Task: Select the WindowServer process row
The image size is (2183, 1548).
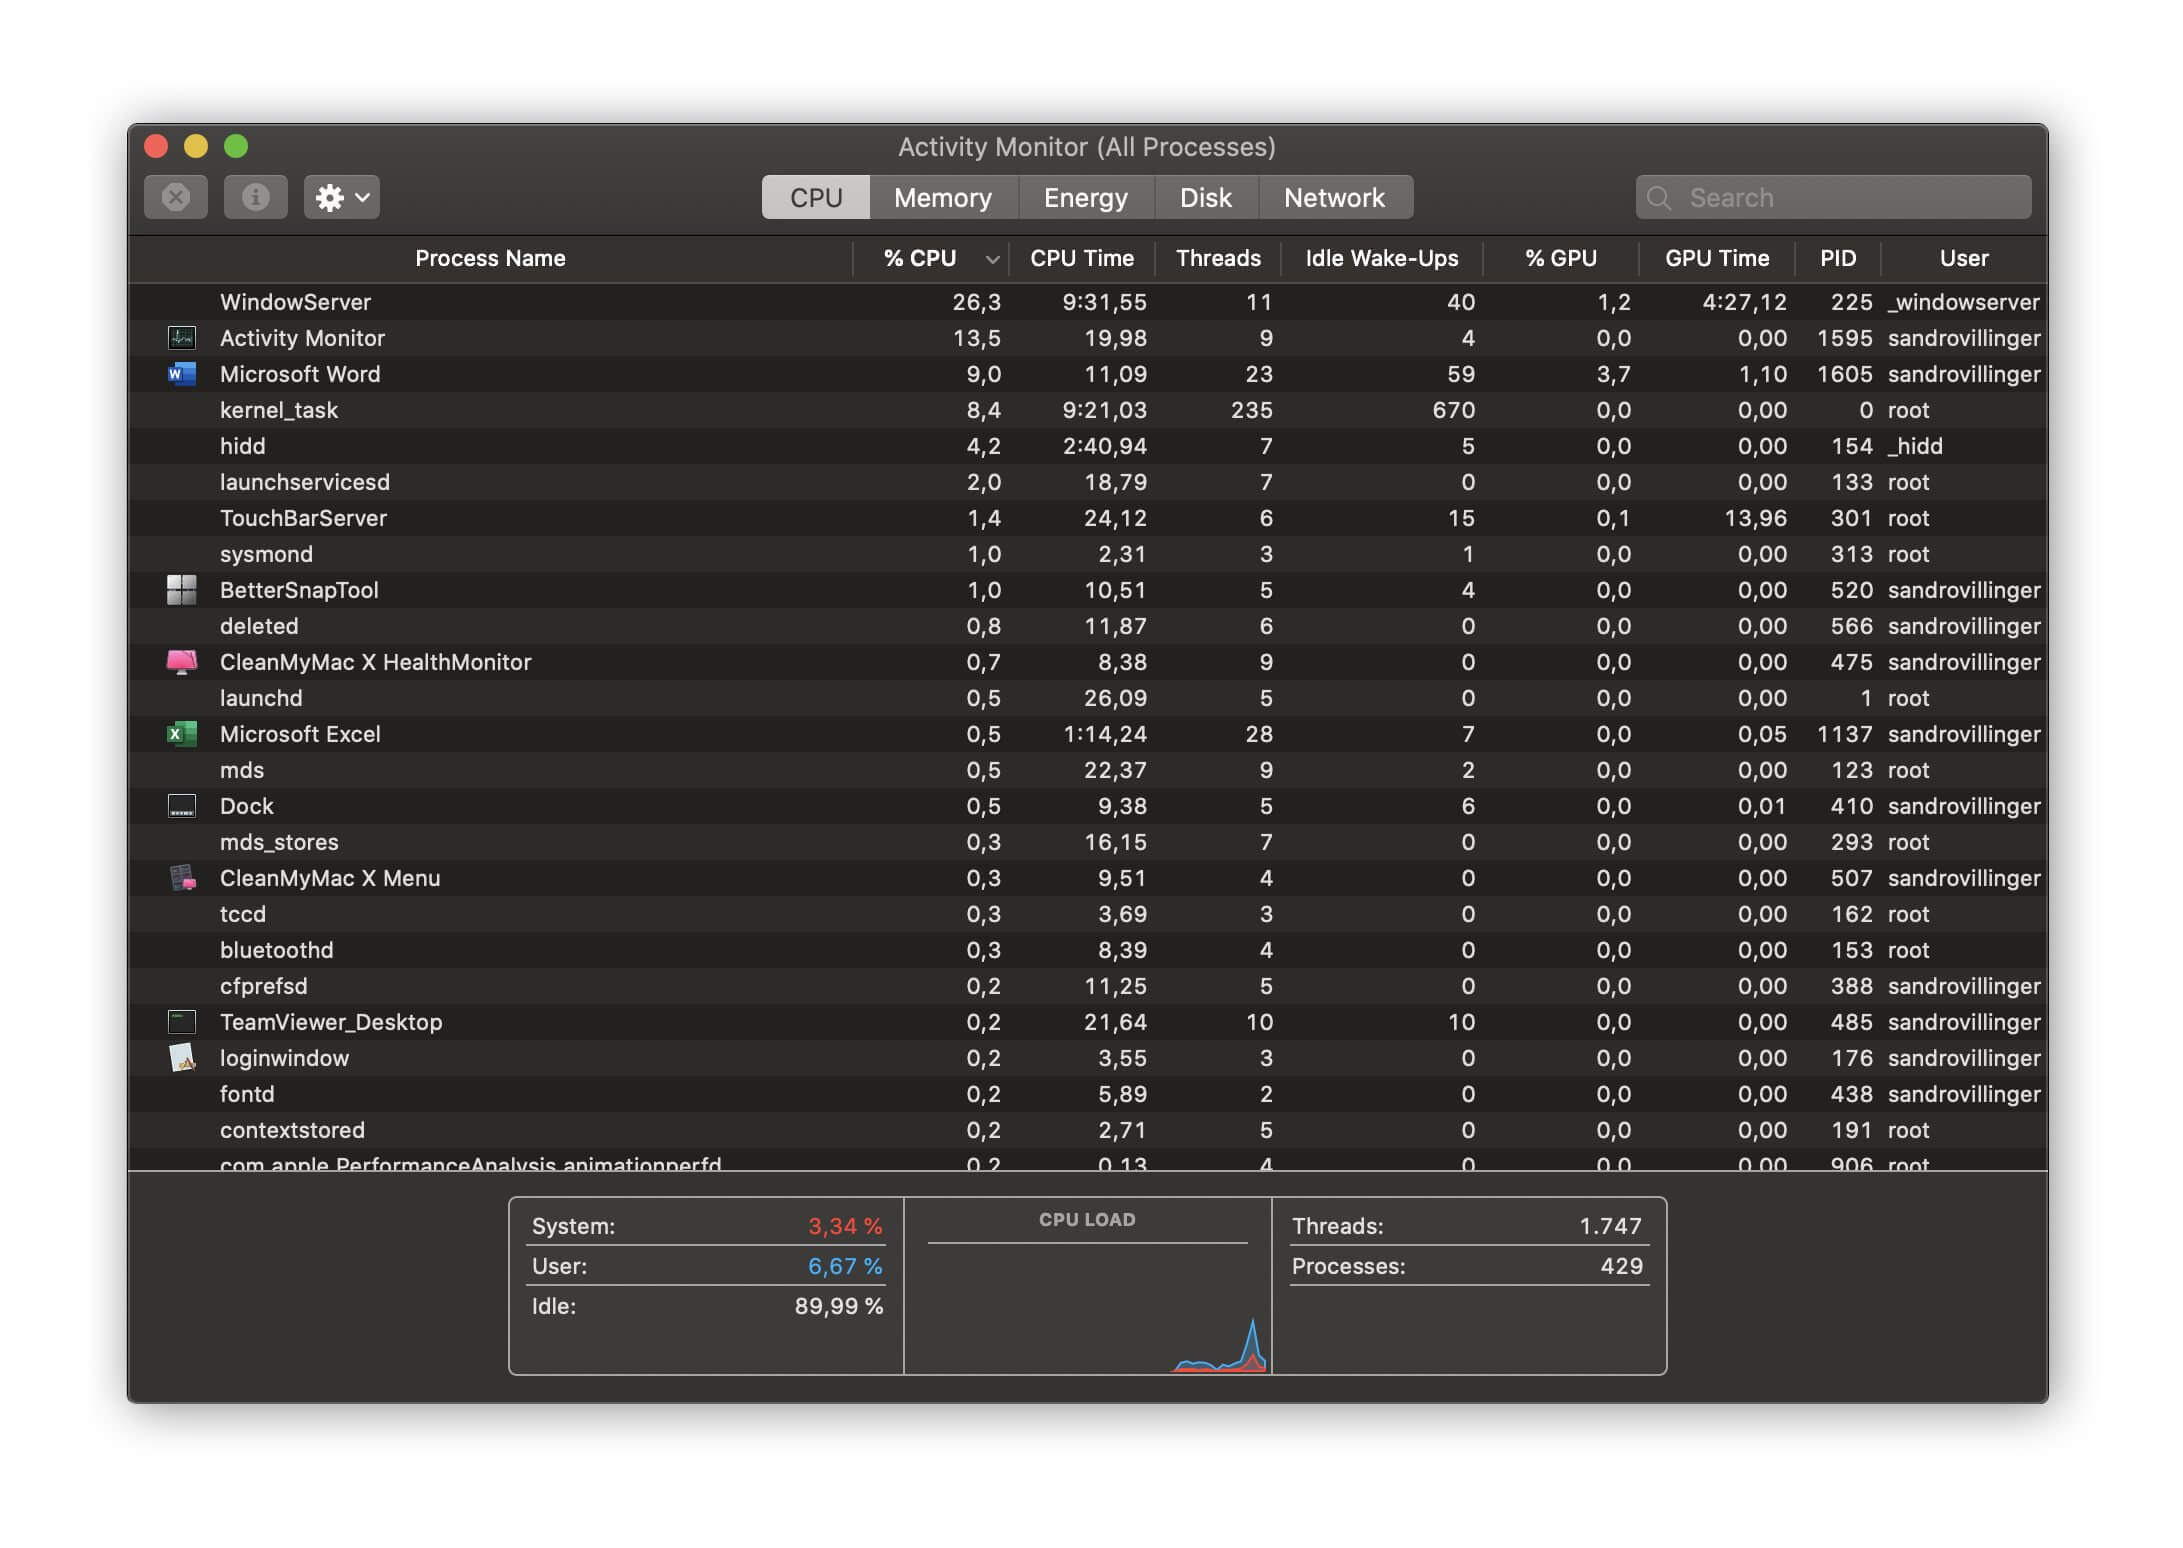Action: (1088, 302)
